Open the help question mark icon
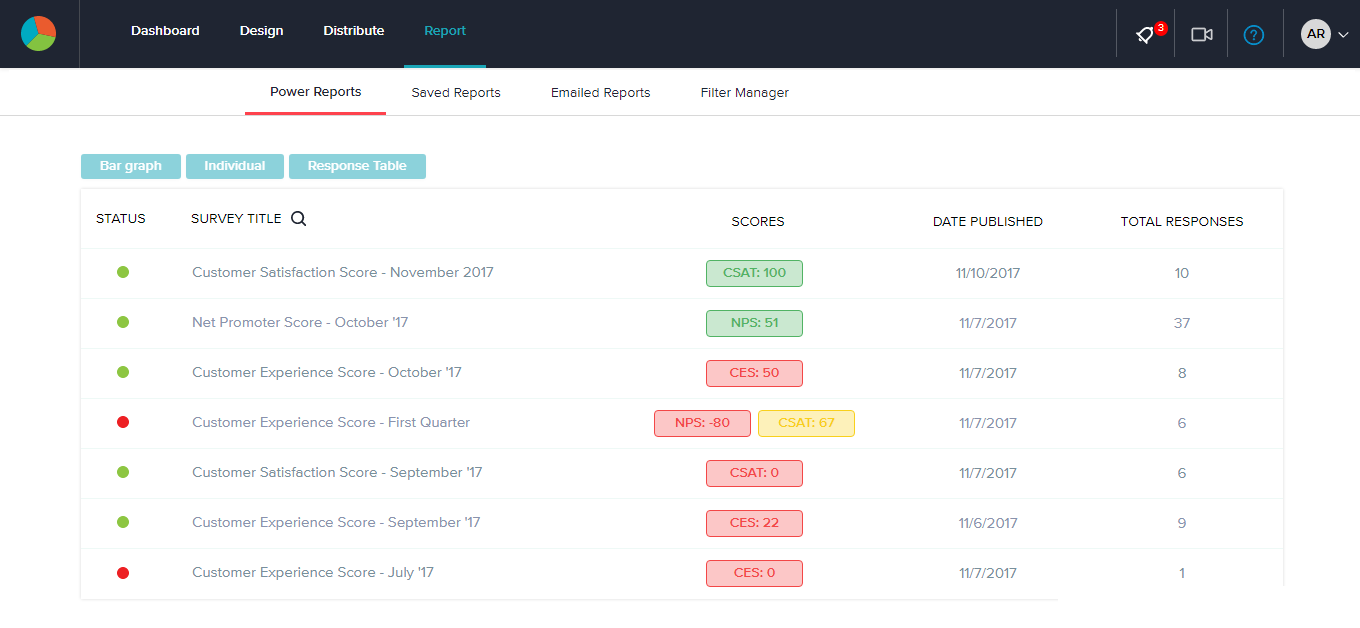The image size is (1360, 628). coord(1254,35)
